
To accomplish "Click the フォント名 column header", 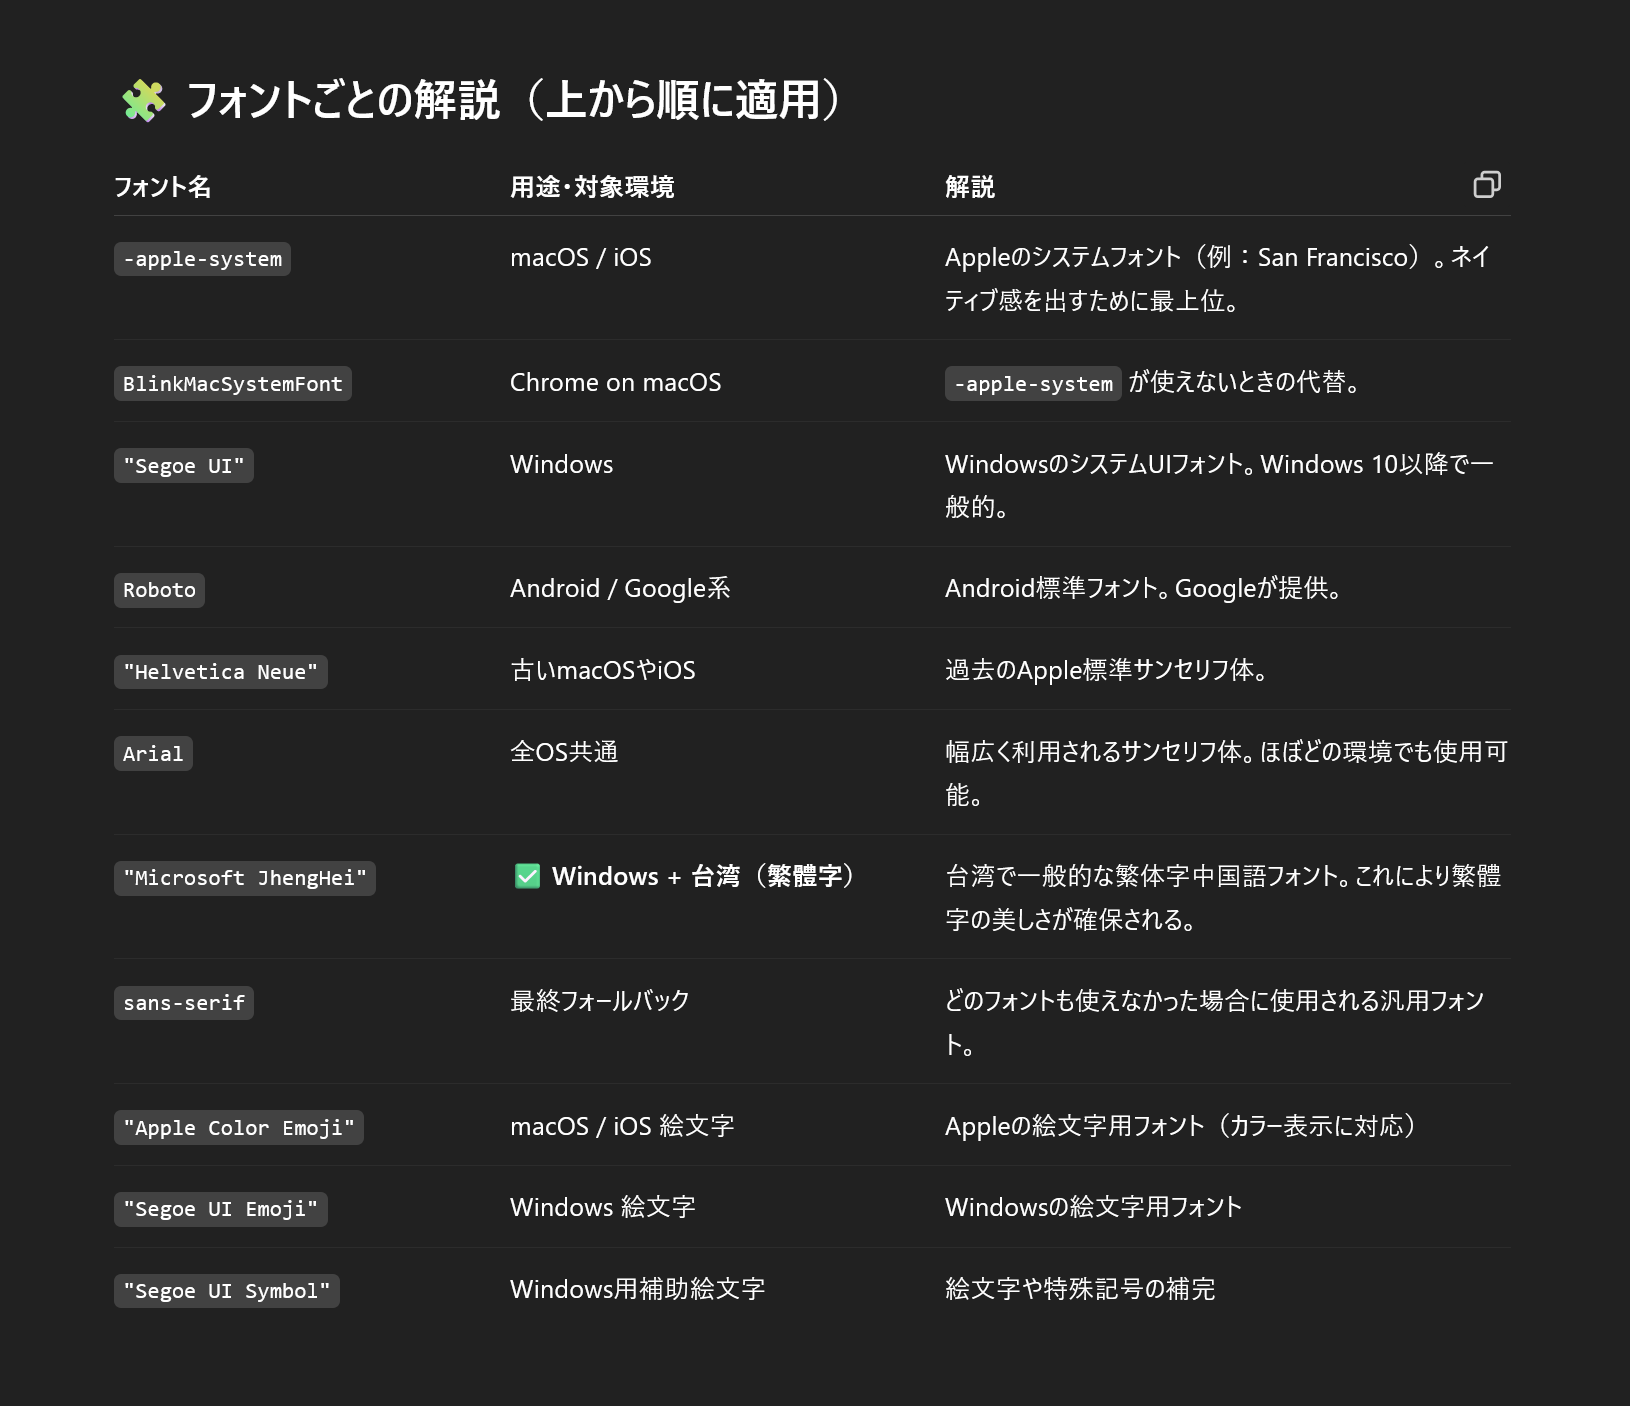I will pyautogui.click(x=162, y=187).
